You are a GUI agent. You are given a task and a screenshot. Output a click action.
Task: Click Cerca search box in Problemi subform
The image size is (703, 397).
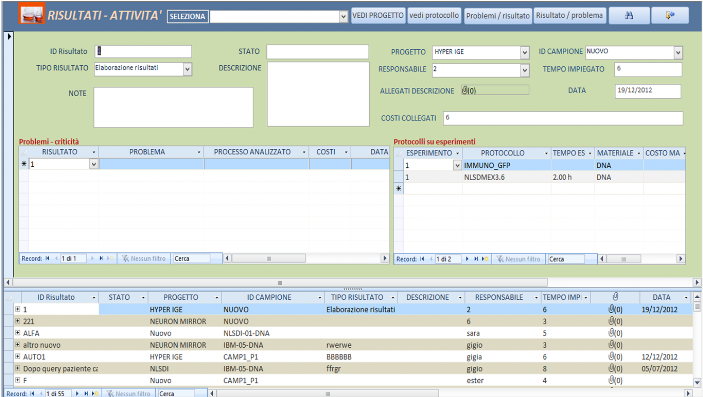coord(191,258)
